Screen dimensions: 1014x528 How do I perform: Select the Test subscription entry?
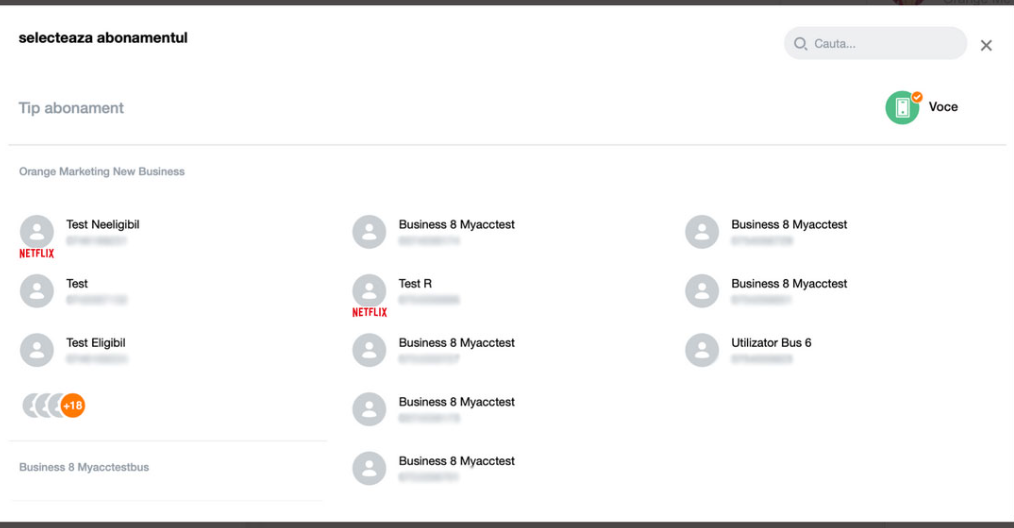(x=77, y=284)
